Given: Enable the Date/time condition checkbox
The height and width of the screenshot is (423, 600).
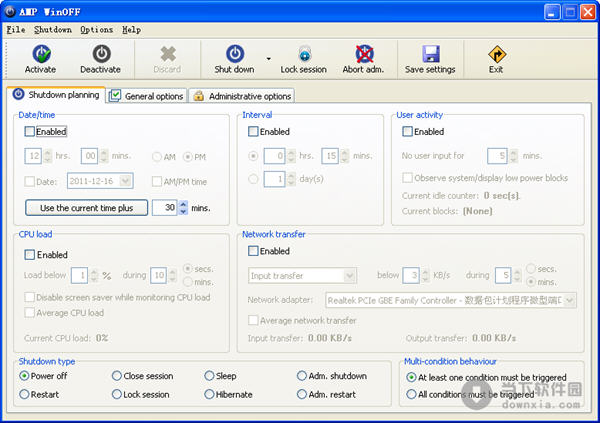Looking at the screenshot, I should pyautogui.click(x=30, y=131).
